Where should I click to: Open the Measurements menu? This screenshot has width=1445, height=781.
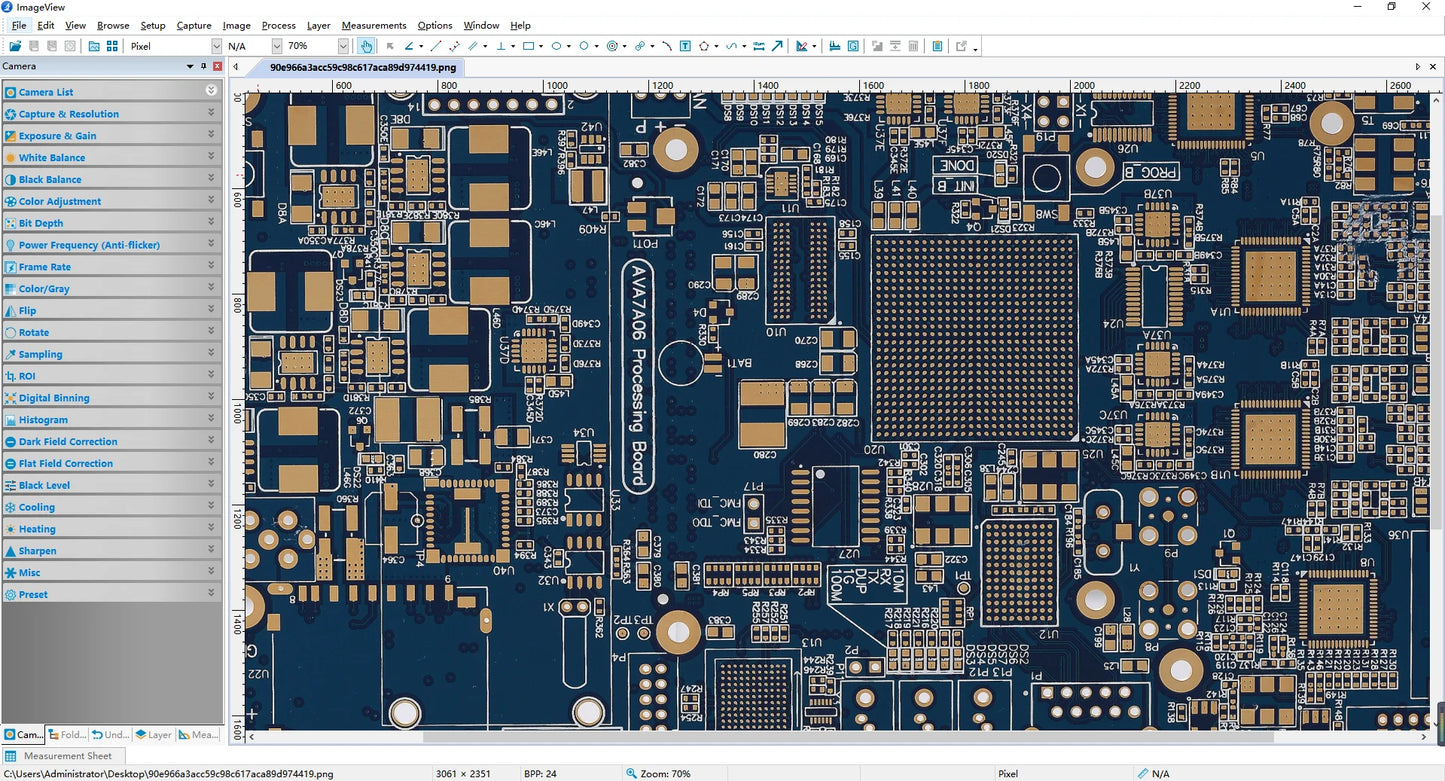tap(373, 25)
